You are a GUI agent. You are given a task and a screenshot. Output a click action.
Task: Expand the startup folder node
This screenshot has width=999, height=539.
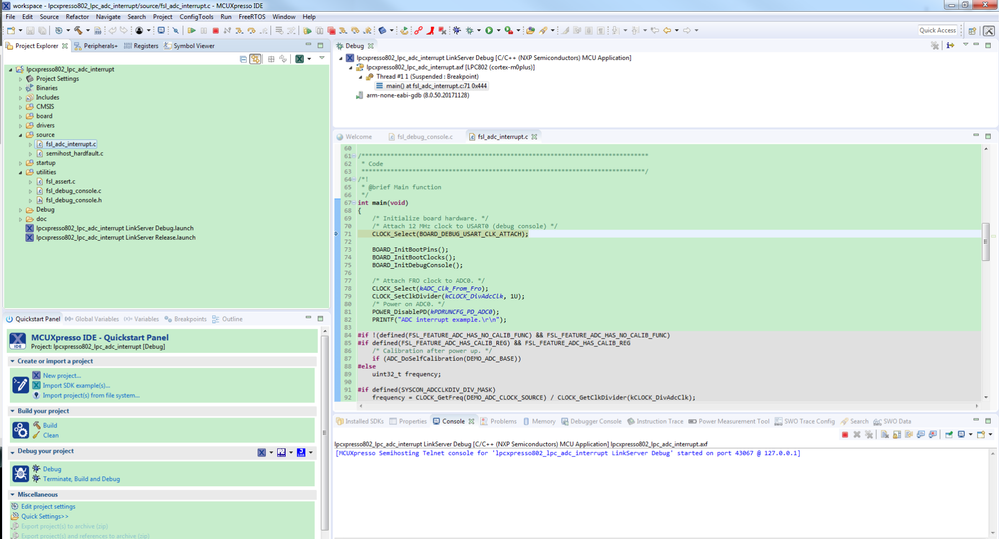click(20, 163)
